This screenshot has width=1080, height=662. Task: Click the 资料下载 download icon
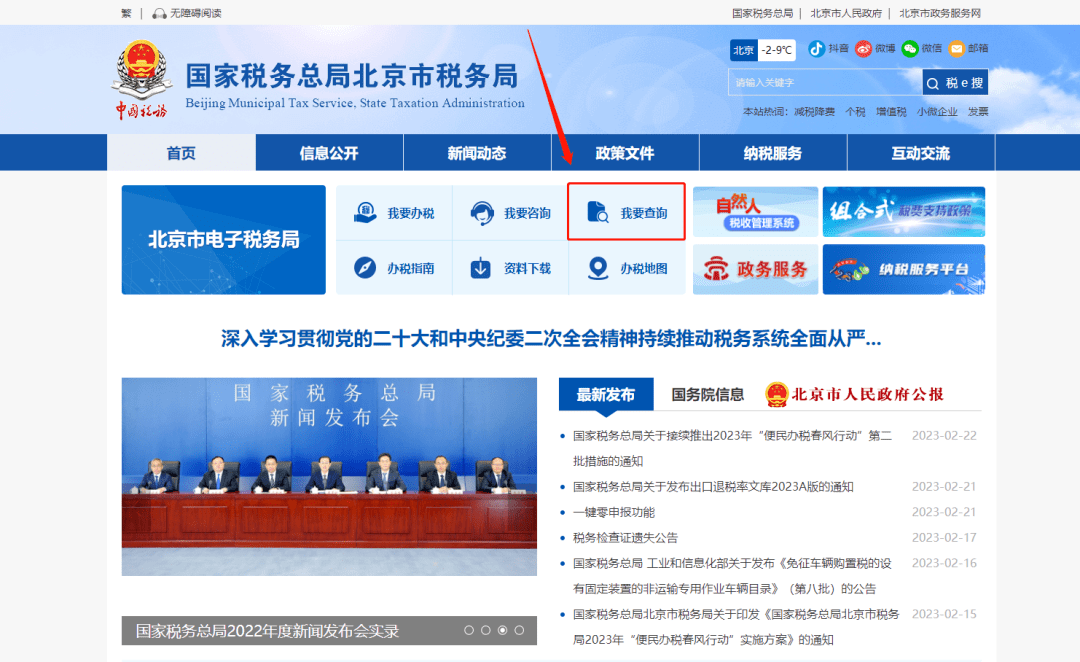512,268
